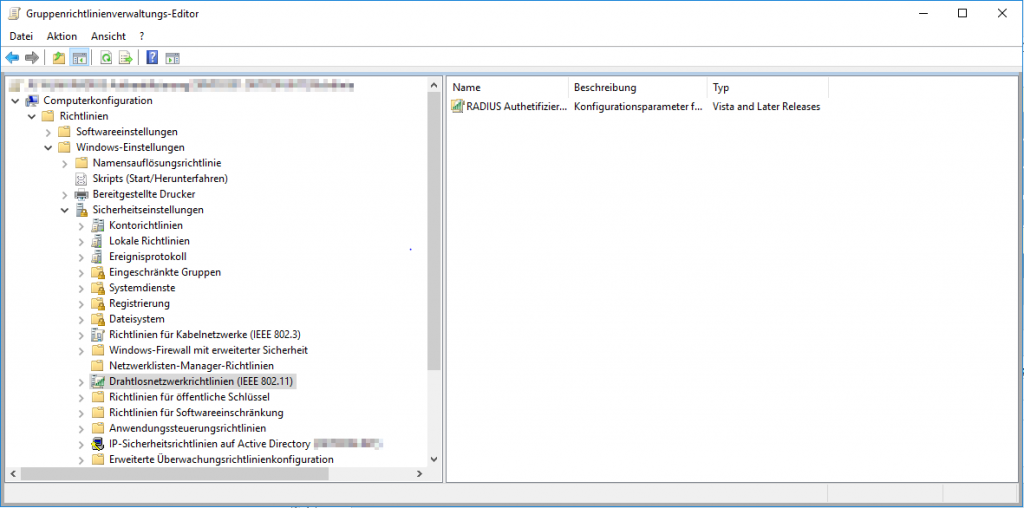Open the Aktion menu
Screen dimensions: 1024x508
click(62, 36)
